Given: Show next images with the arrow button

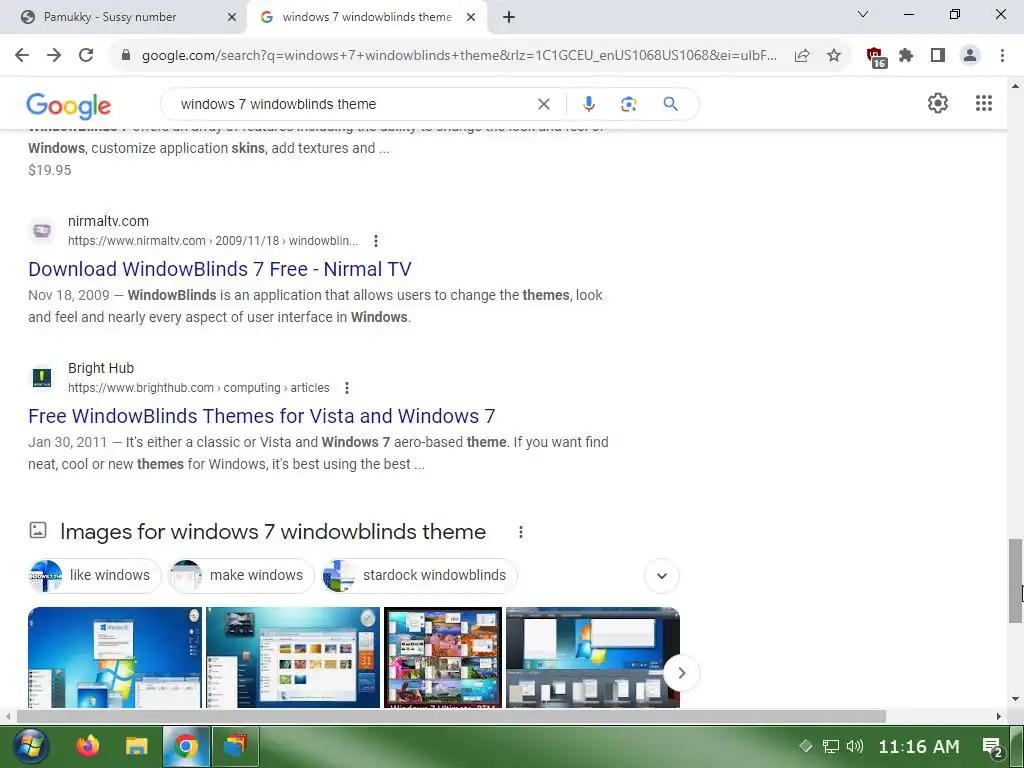Looking at the screenshot, I should coord(681,673).
